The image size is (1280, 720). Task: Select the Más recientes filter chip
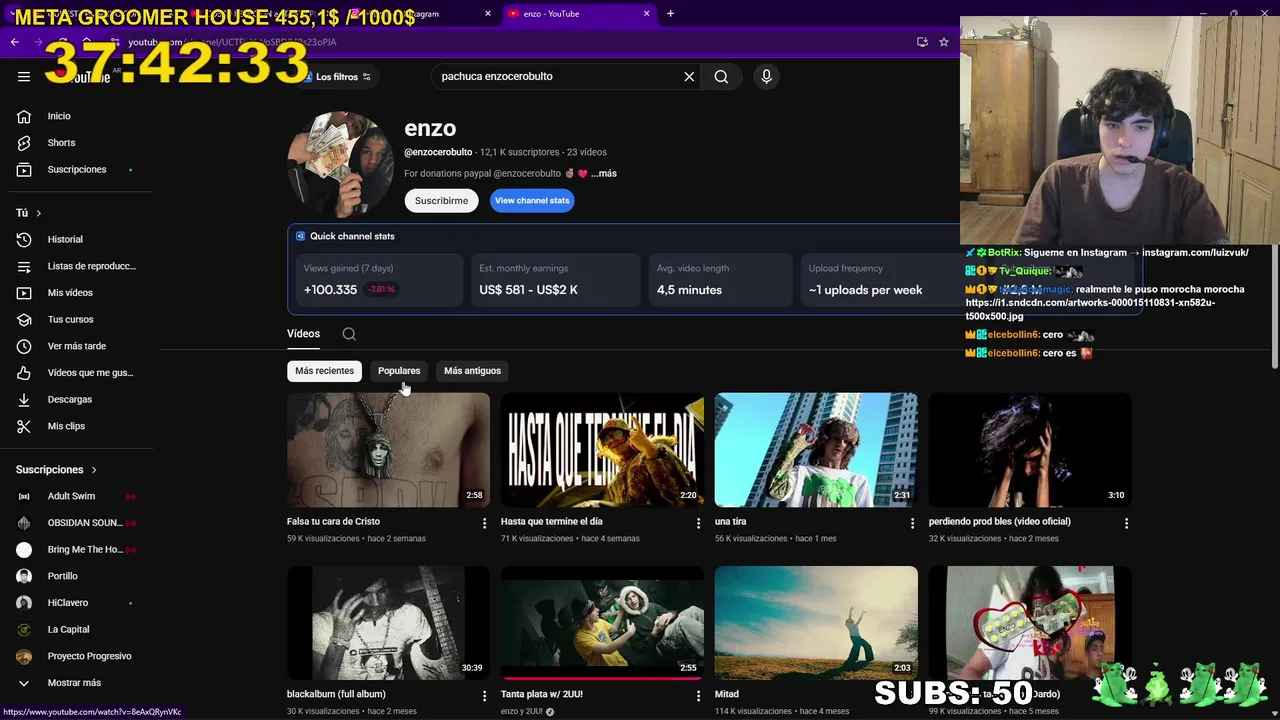point(324,371)
